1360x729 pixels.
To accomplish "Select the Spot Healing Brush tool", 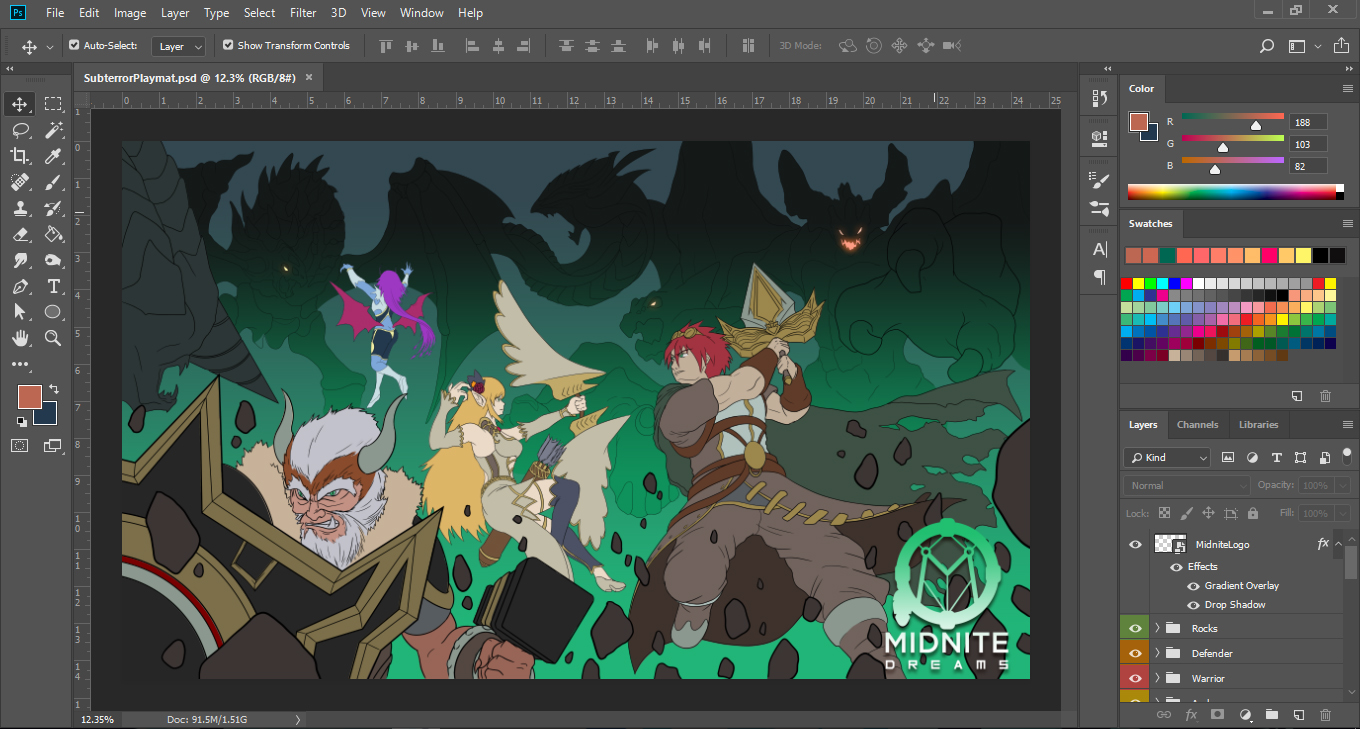I will (20, 182).
